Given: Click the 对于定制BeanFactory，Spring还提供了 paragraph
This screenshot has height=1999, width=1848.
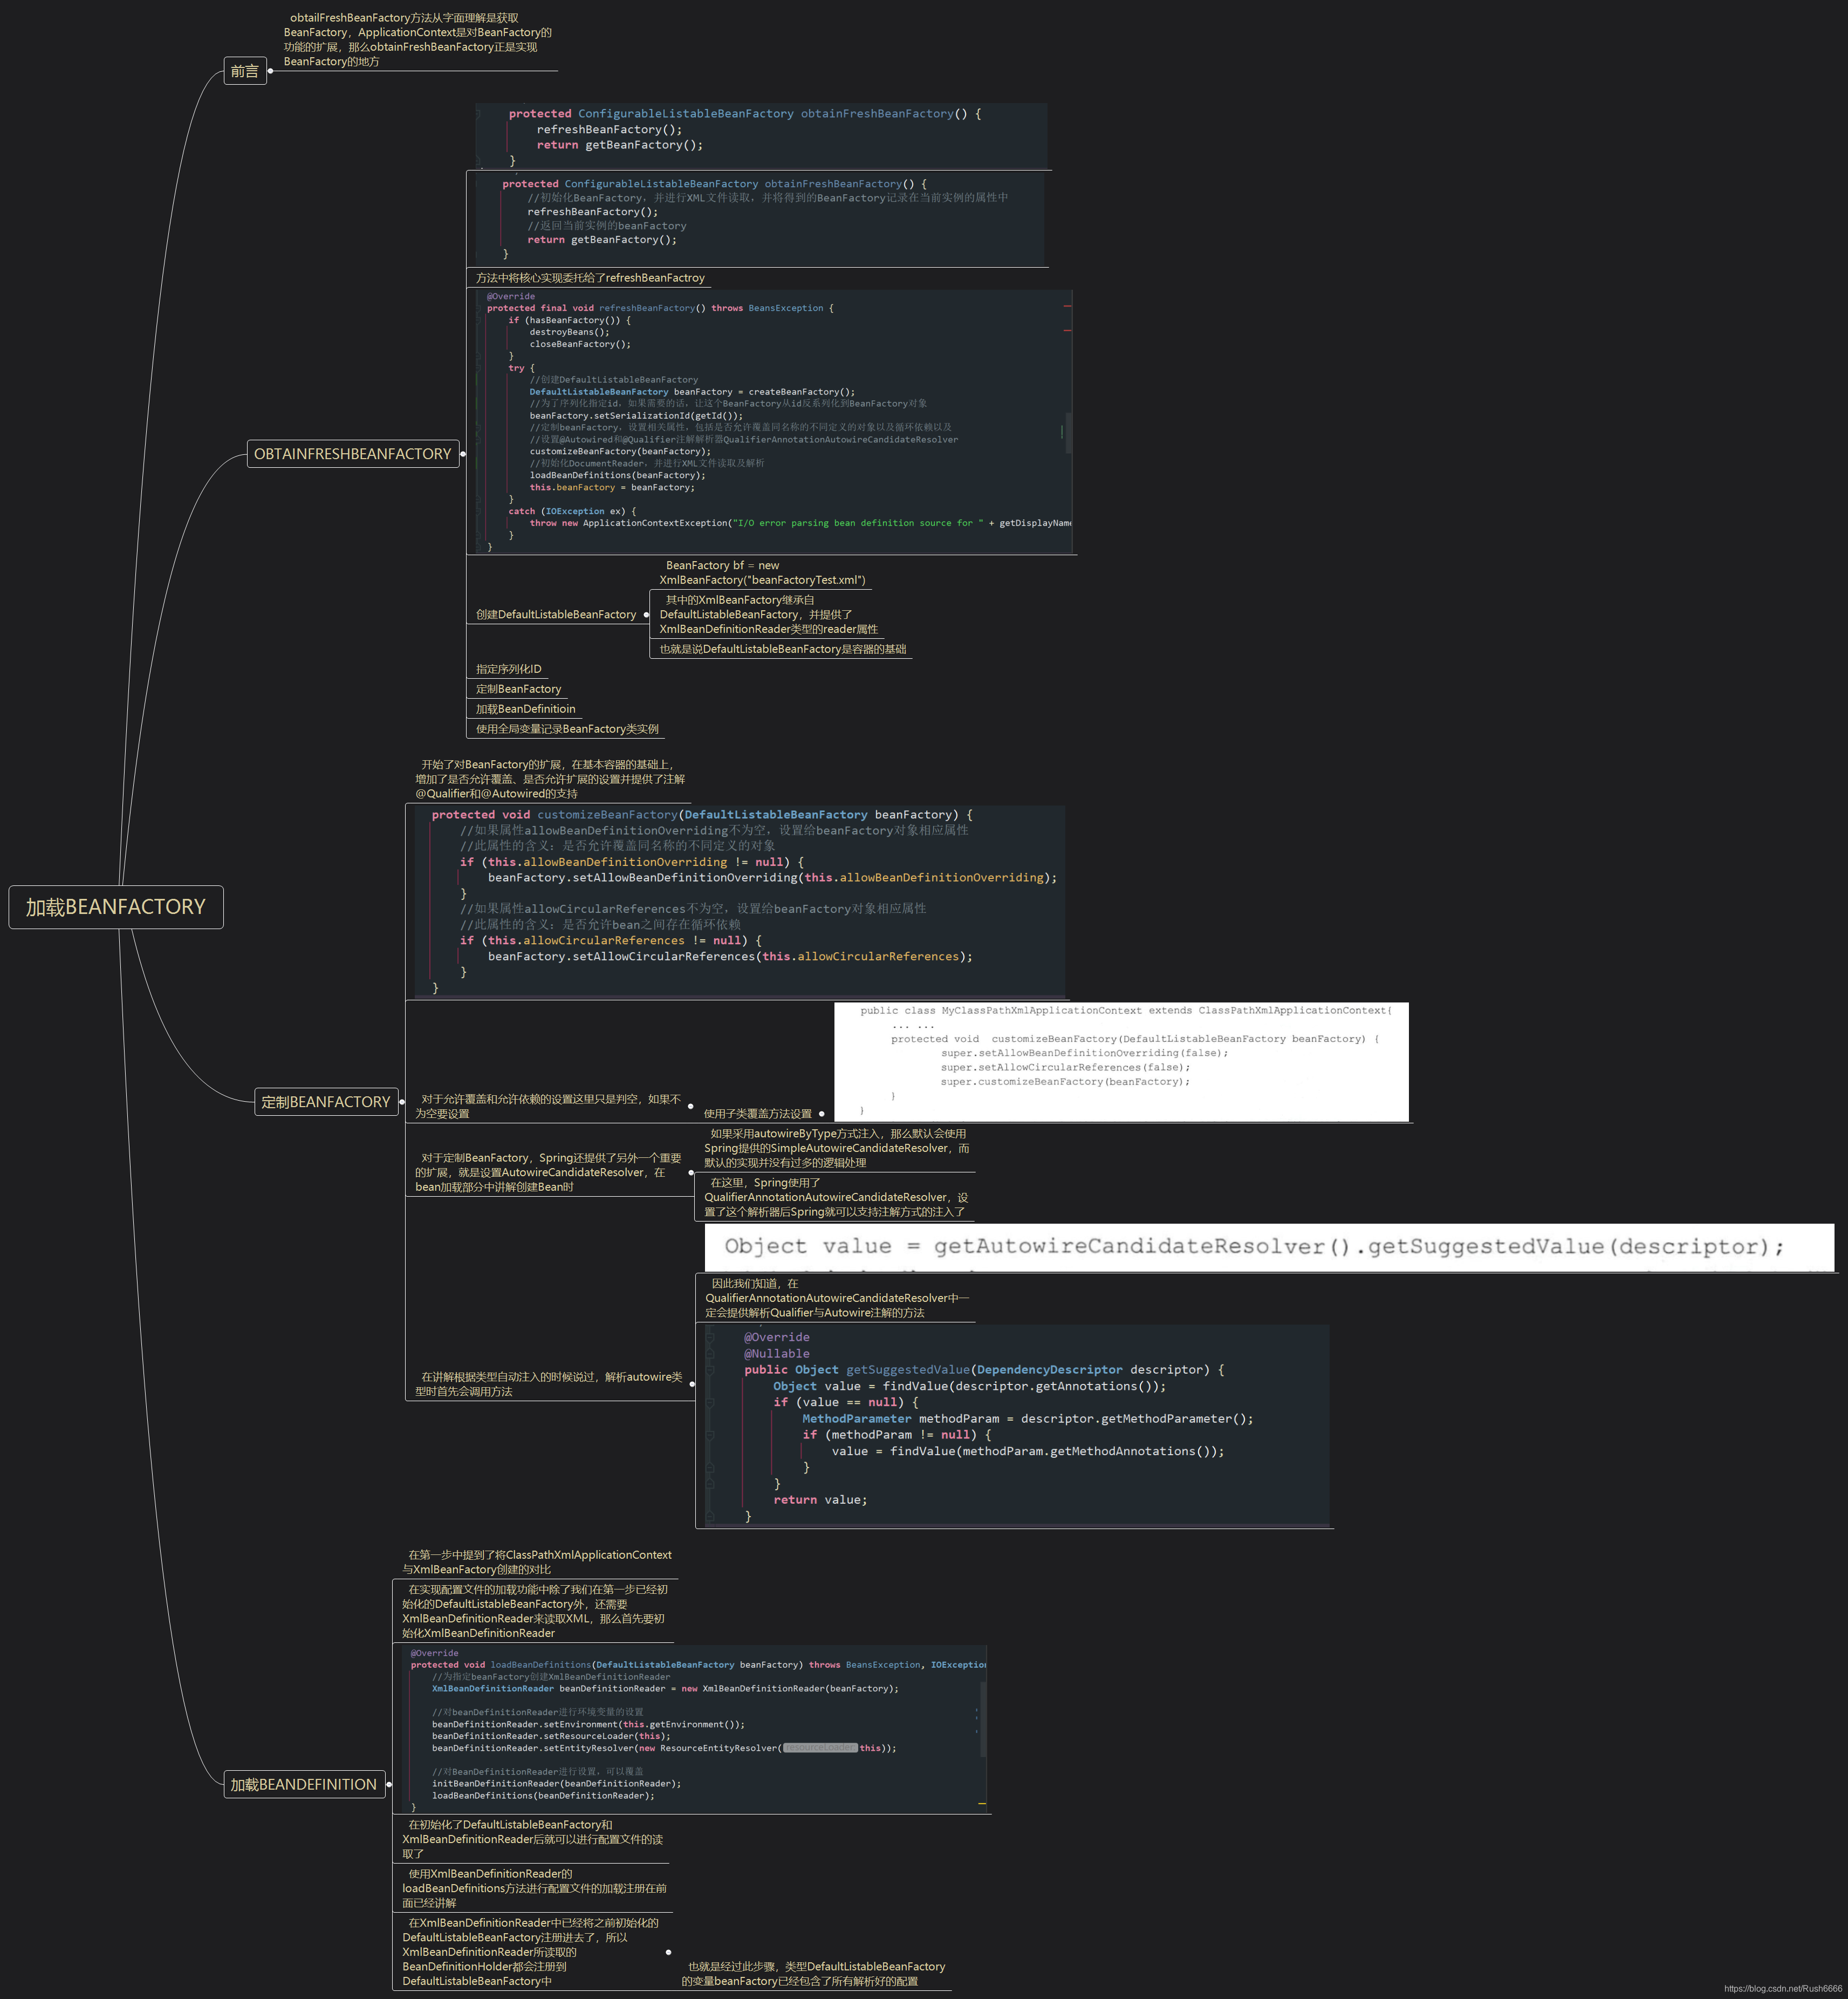Looking at the screenshot, I should coord(548,1172).
